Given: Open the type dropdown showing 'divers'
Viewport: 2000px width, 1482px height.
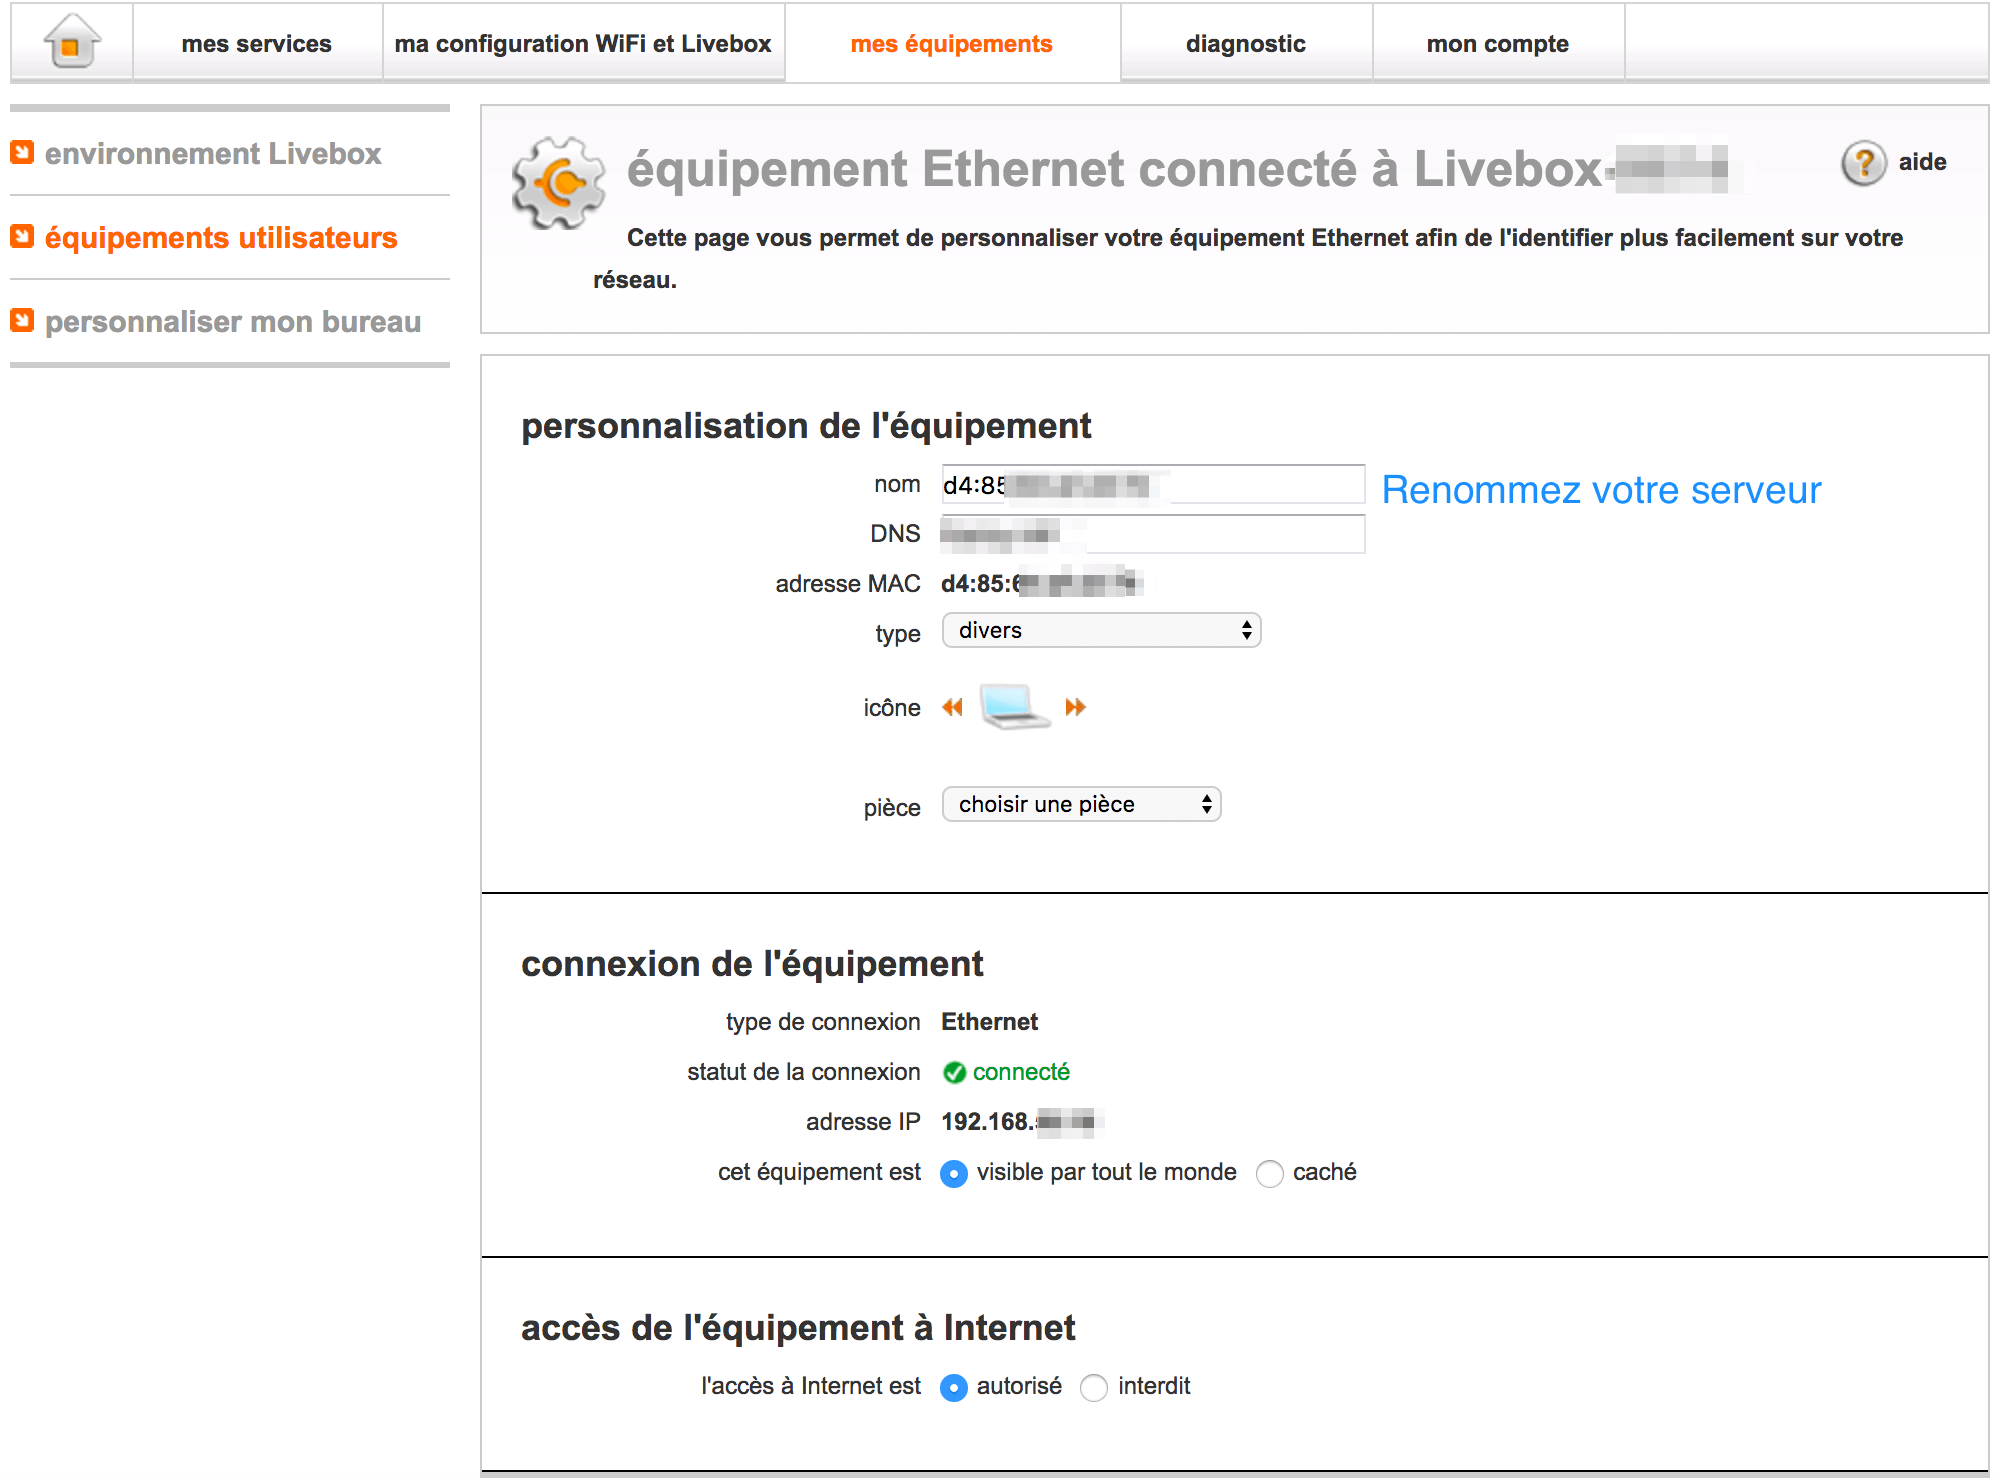Looking at the screenshot, I should click(1101, 631).
